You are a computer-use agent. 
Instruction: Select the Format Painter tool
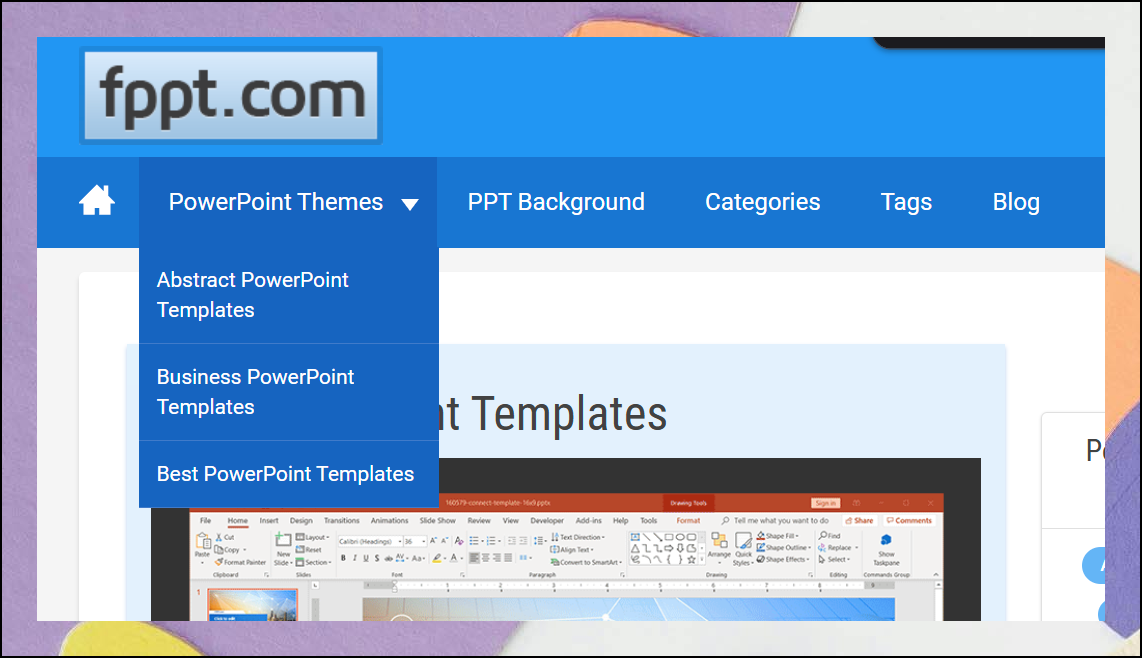(240, 562)
